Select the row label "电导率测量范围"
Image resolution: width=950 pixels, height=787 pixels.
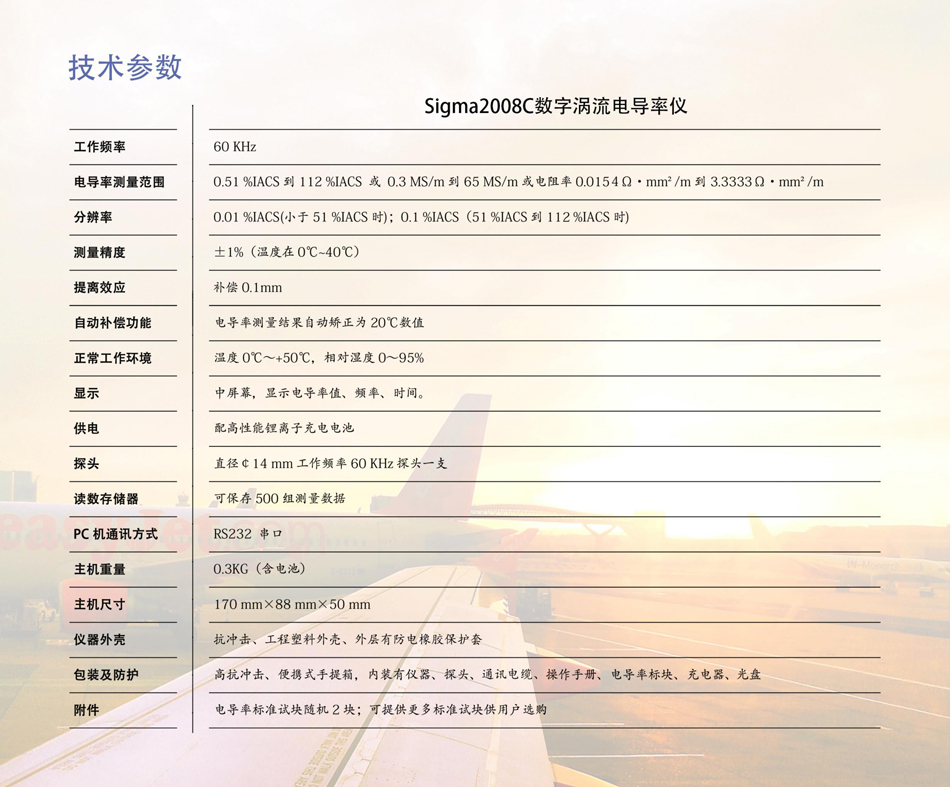point(119,182)
